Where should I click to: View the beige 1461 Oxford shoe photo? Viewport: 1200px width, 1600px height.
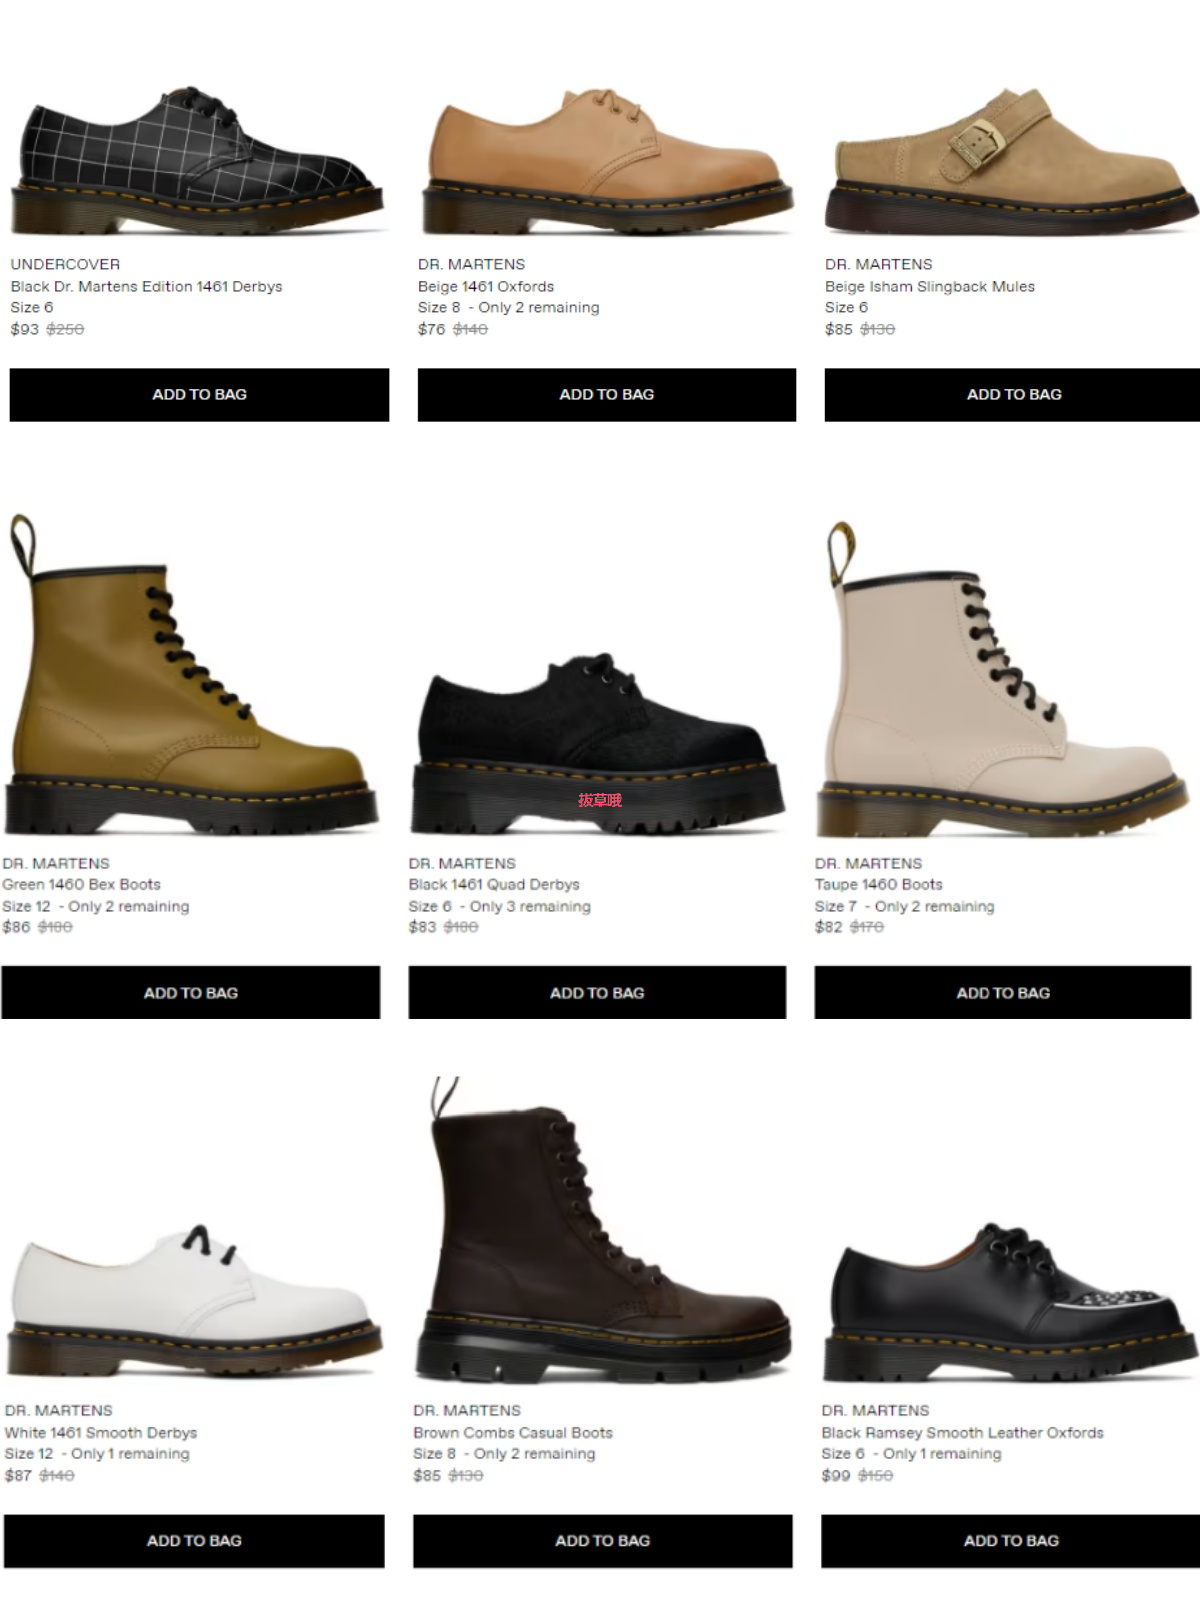coord(607,160)
